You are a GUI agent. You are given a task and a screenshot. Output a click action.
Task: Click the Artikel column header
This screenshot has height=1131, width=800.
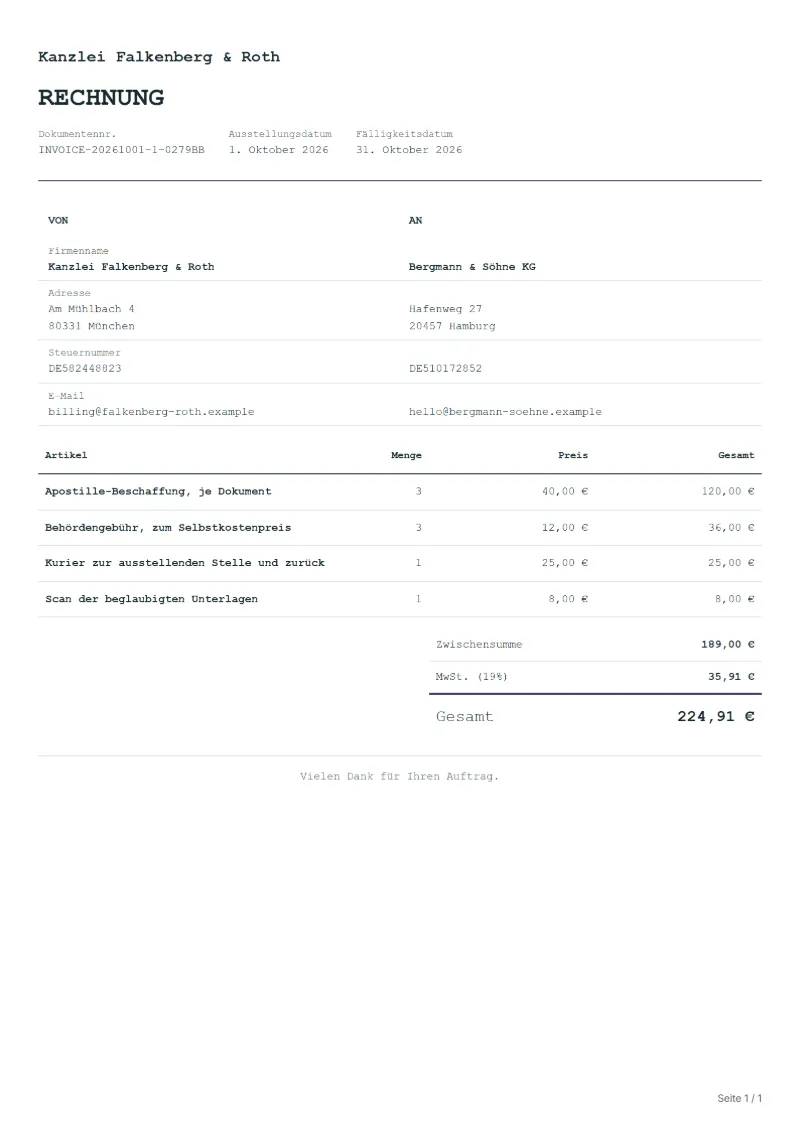[66, 455]
